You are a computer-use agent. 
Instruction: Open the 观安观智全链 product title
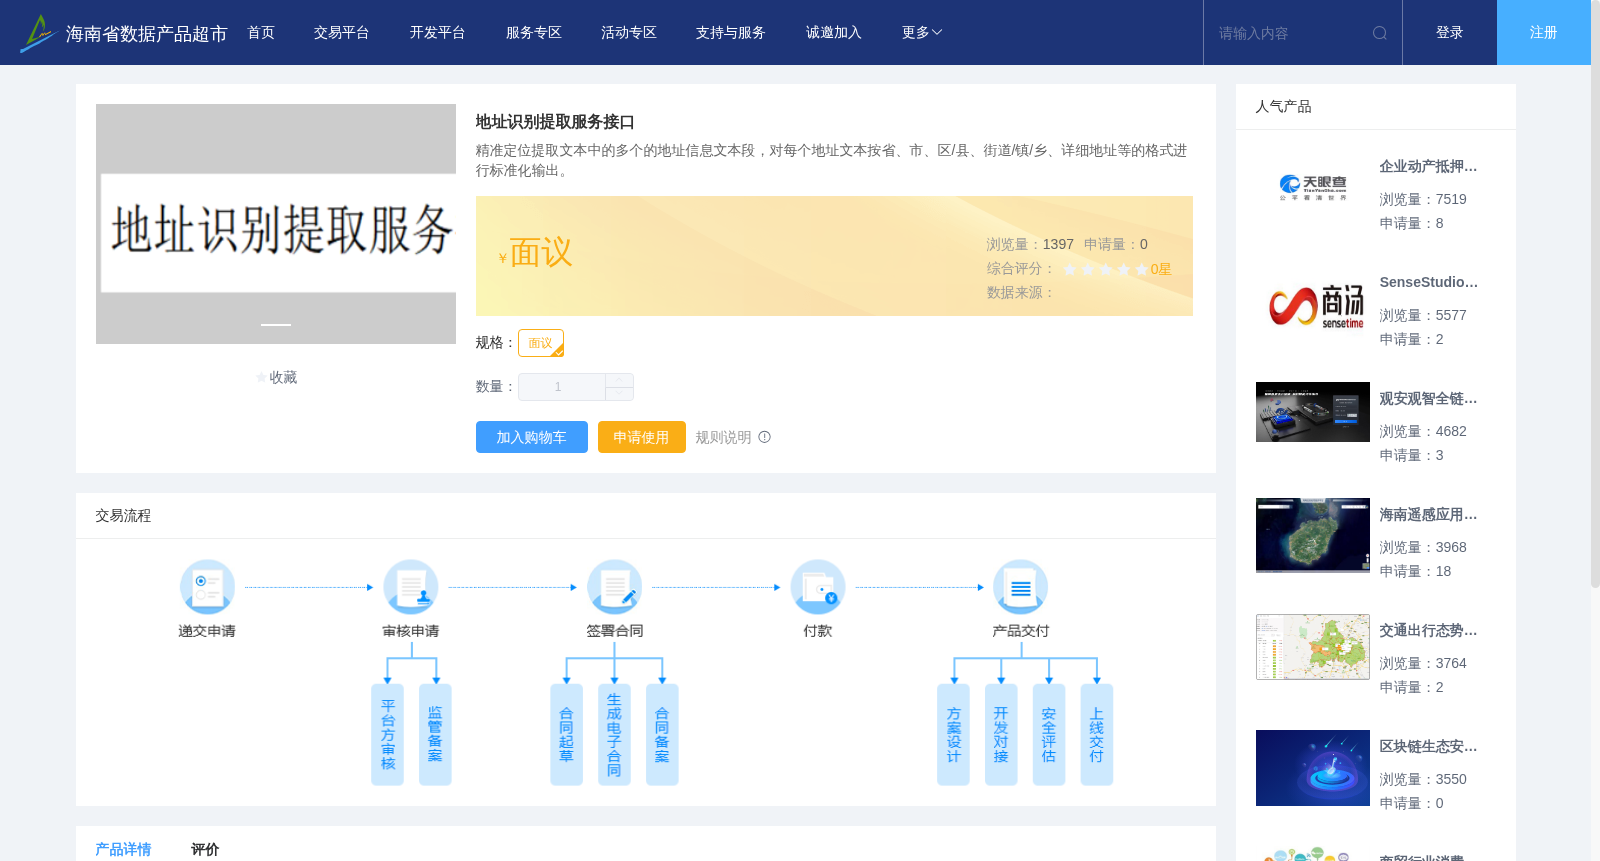pos(1428,399)
